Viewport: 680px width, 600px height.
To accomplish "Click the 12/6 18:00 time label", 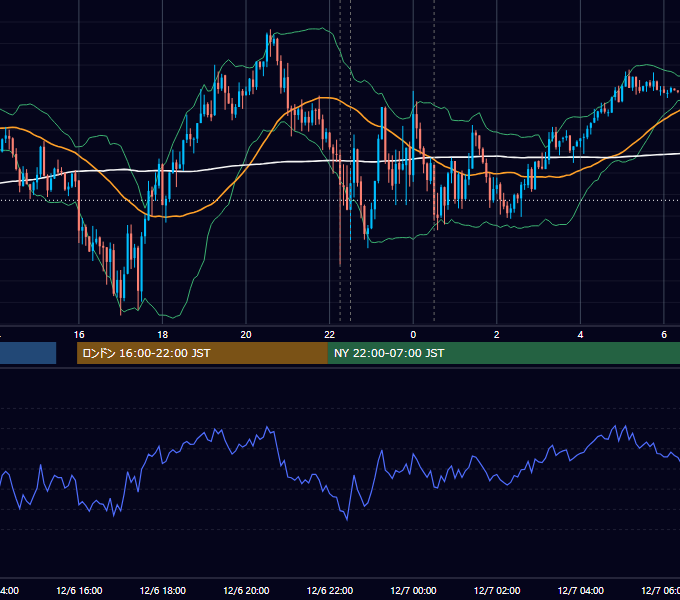I will point(163,590).
